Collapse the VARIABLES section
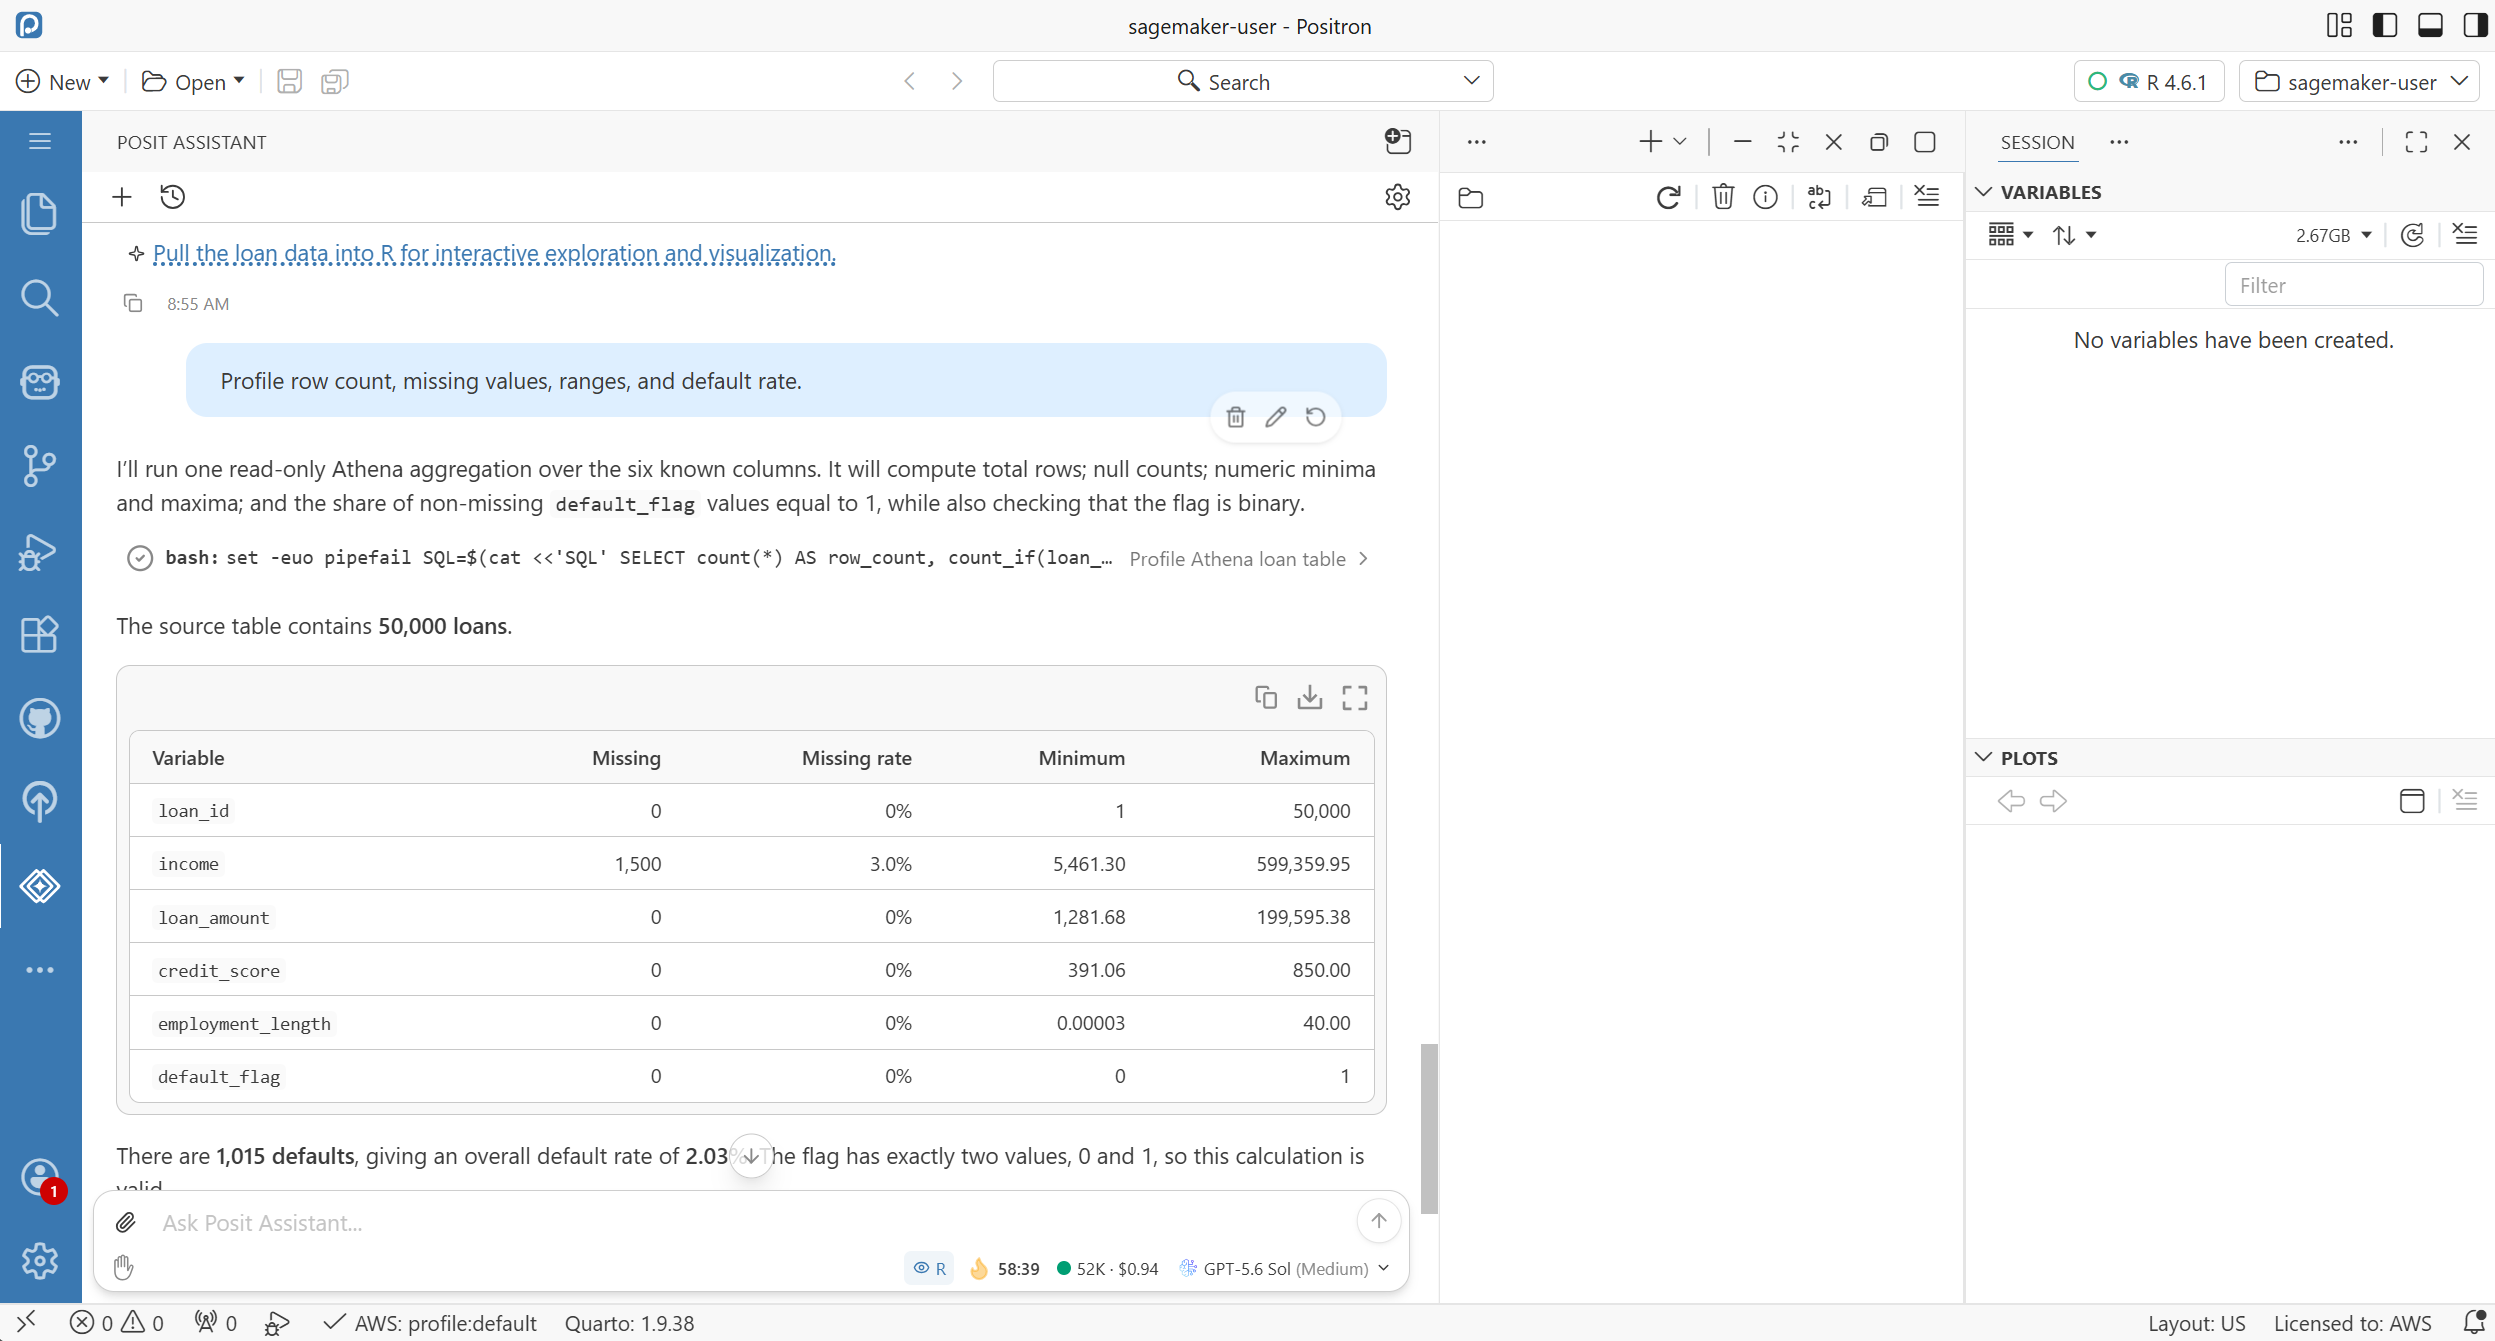The image size is (2495, 1341). [1984, 192]
